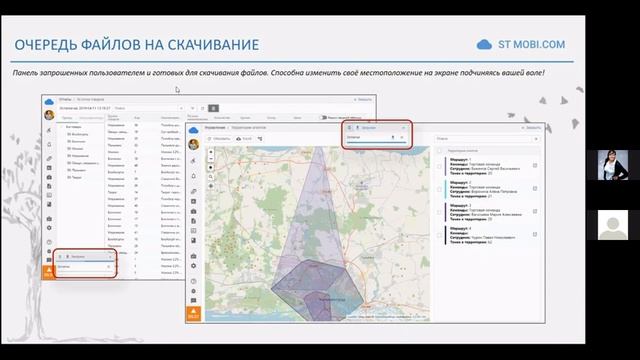Open the chat icon in map window sidebar
This screenshot has height=360, width=640.
[193, 301]
